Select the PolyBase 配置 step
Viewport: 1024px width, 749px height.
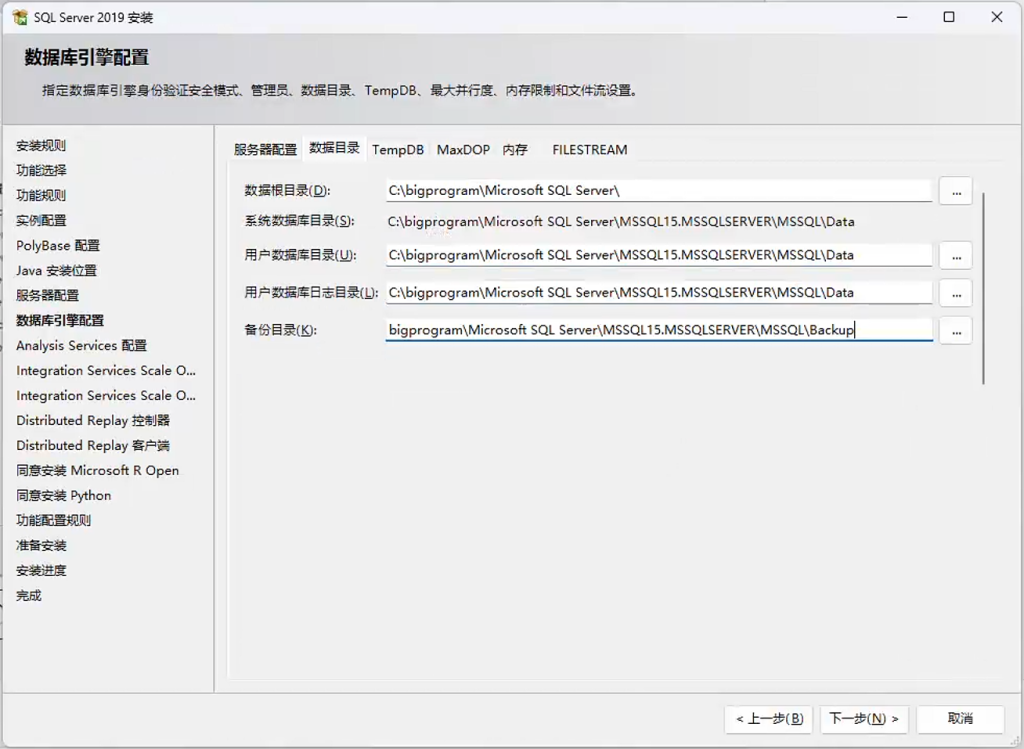point(57,246)
